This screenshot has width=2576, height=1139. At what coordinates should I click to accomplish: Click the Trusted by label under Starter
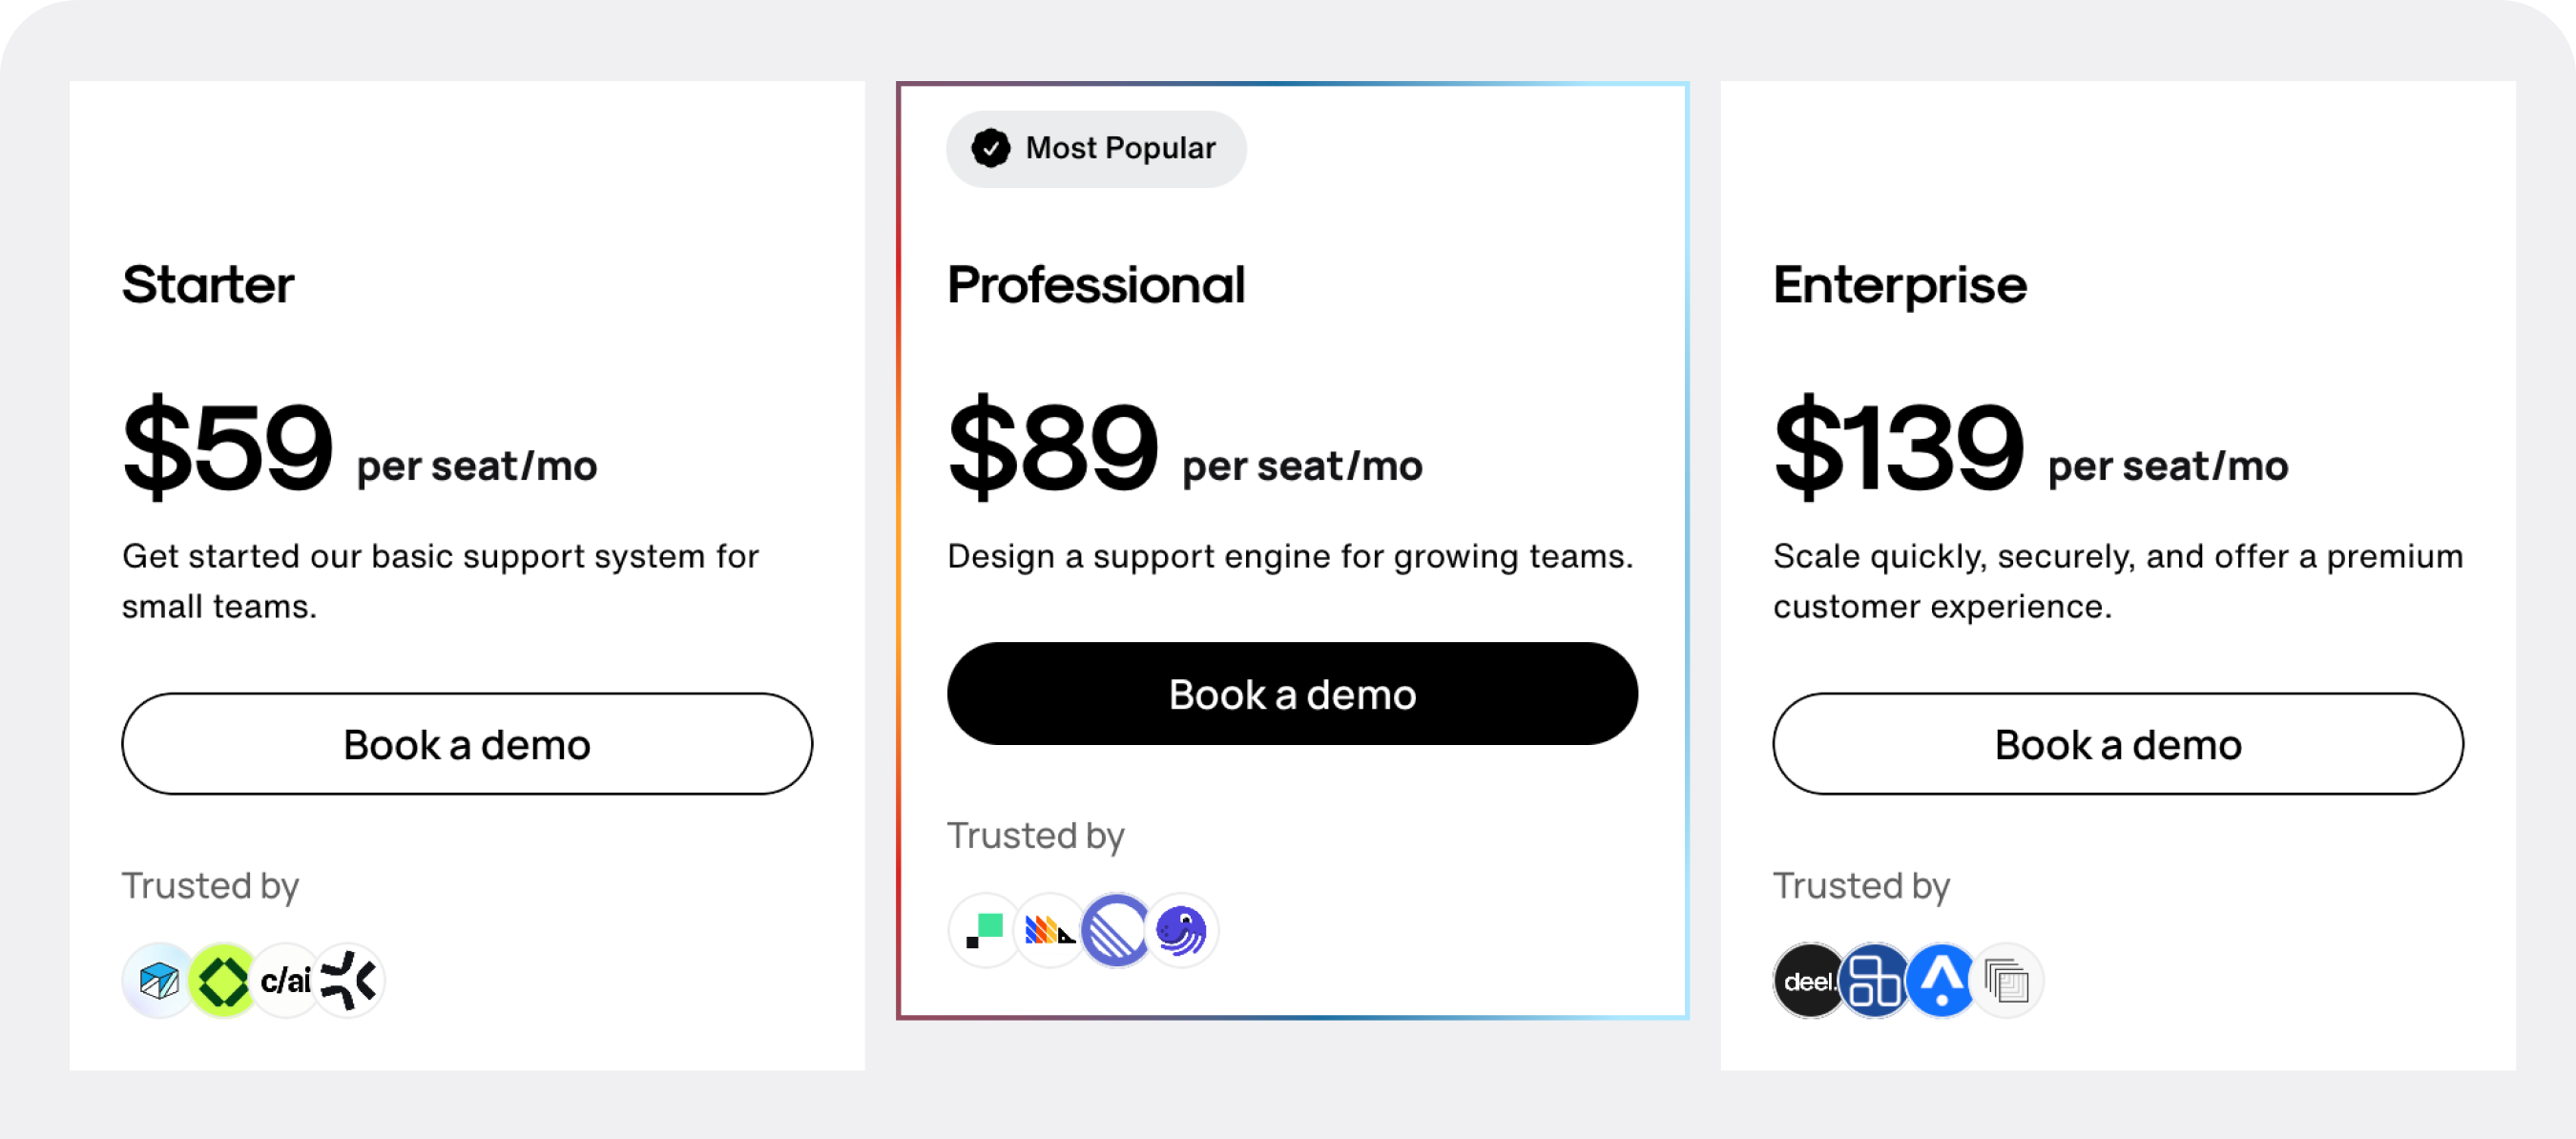(210, 885)
